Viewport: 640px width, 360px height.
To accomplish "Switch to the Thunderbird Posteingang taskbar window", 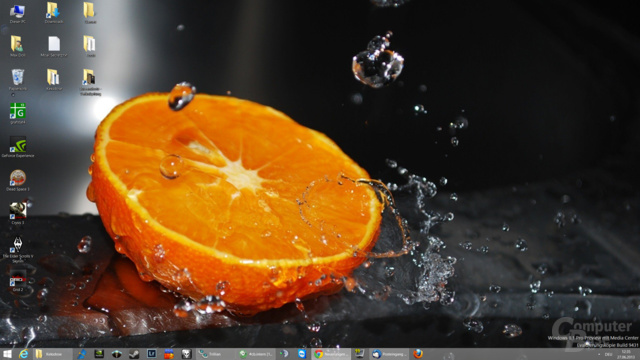I will coord(389,354).
